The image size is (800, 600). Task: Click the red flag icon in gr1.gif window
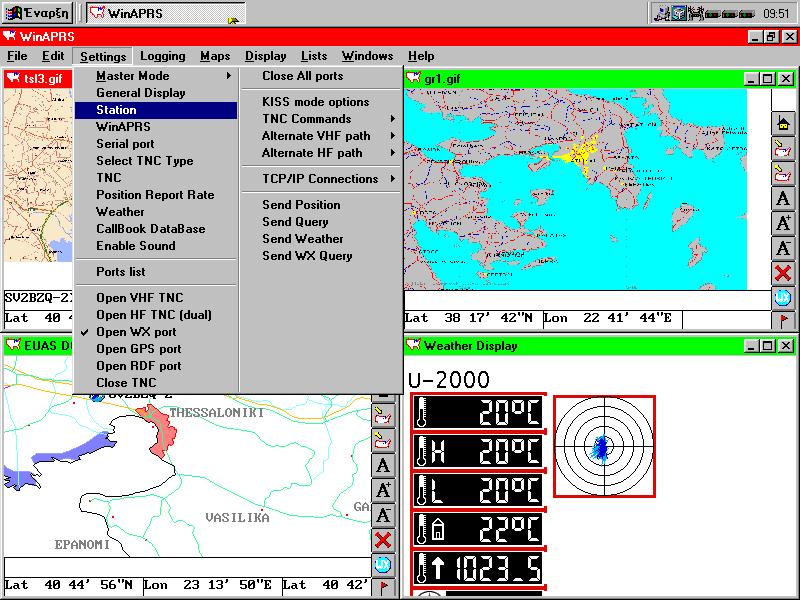point(783,320)
